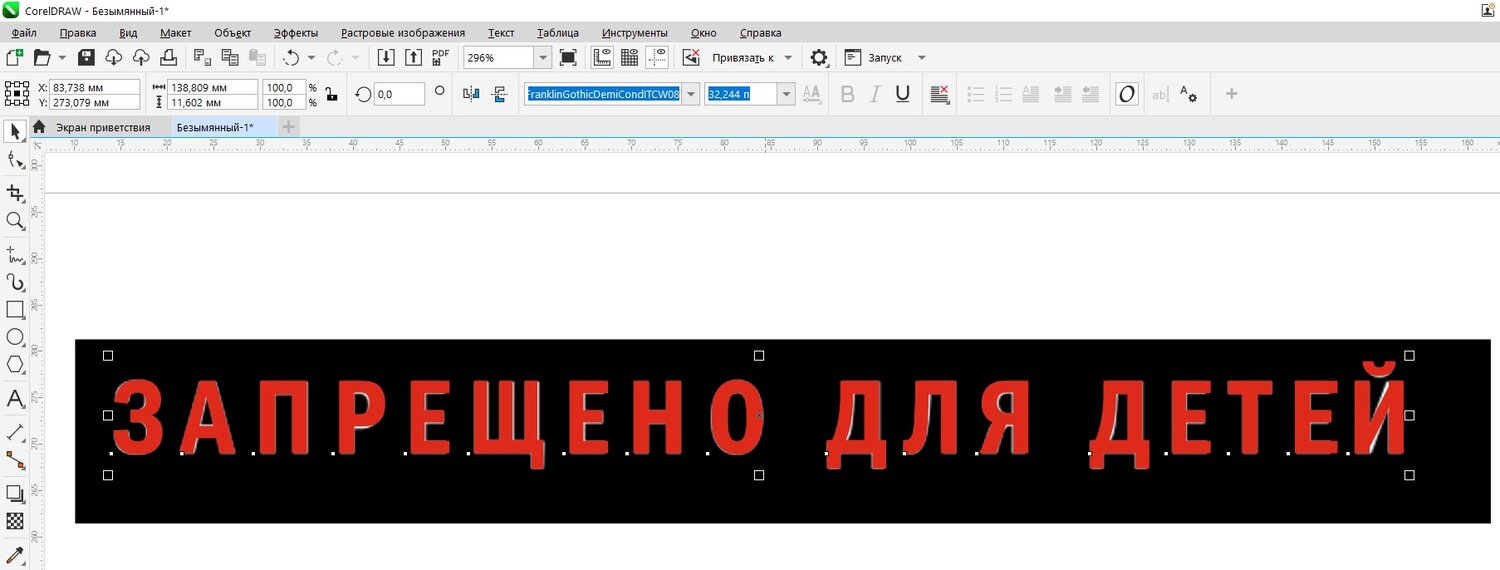Select the Artistic Media tool
1500x570 pixels.
point(15,282)
